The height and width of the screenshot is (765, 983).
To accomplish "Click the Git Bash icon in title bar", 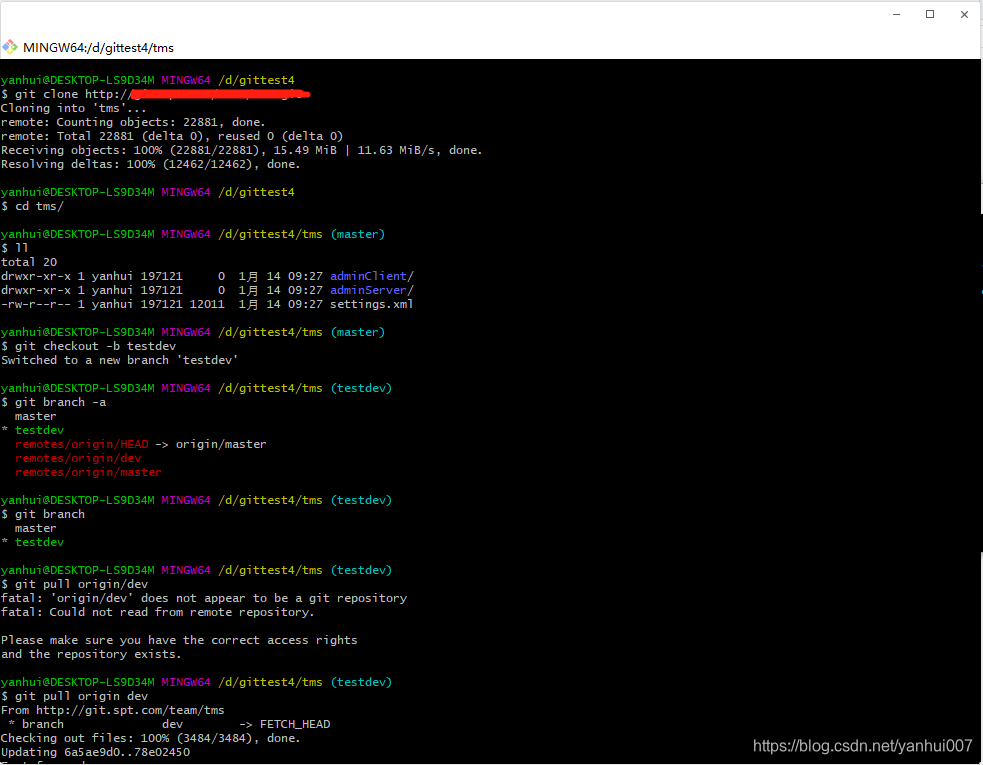I will coord(9,47).
